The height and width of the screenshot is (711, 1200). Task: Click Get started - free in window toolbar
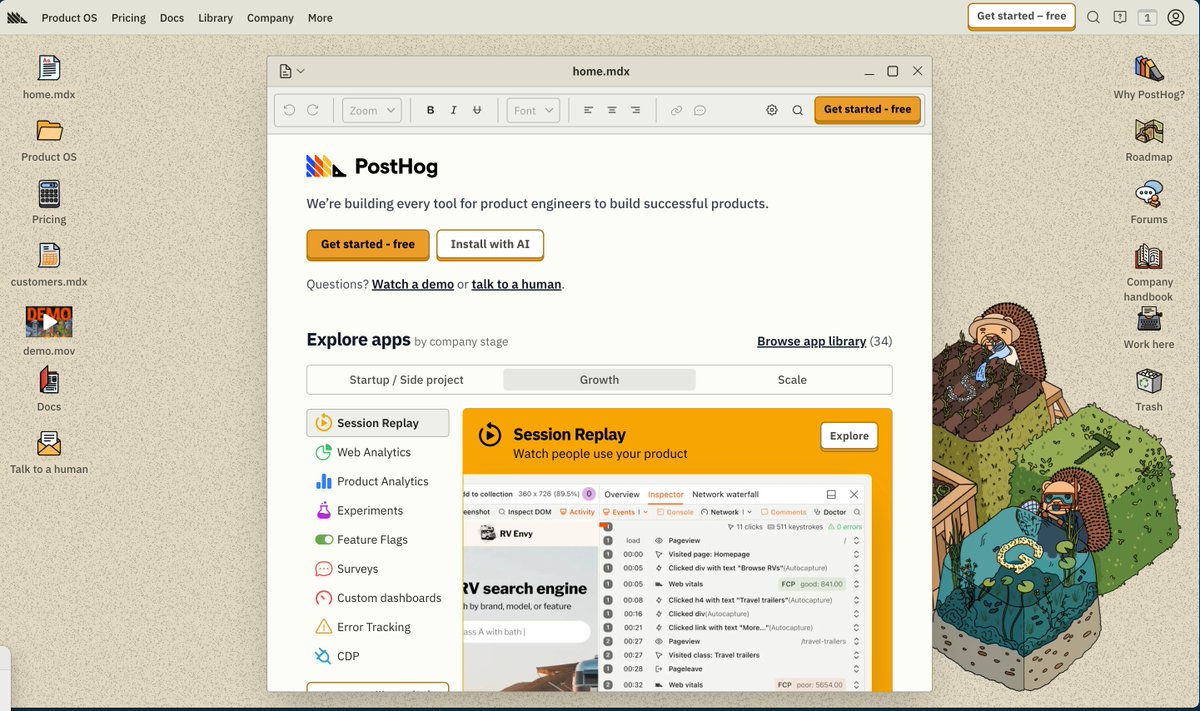[x=867, y=109]
